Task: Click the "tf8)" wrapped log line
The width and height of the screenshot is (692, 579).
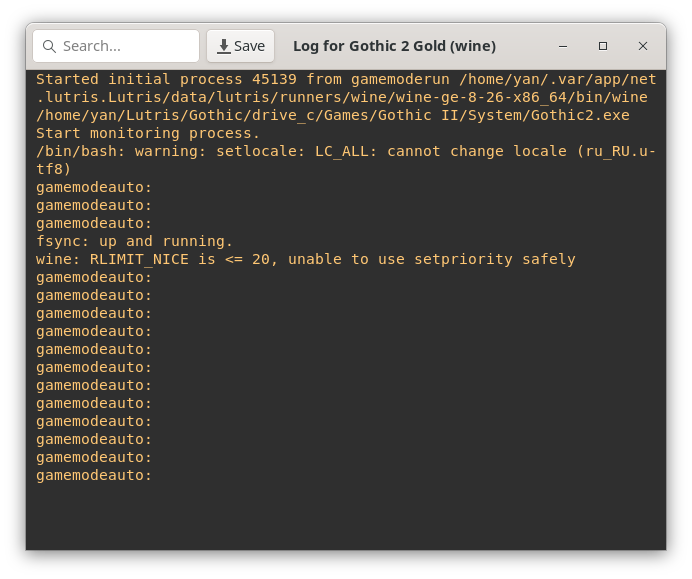Action: point(54,169)
